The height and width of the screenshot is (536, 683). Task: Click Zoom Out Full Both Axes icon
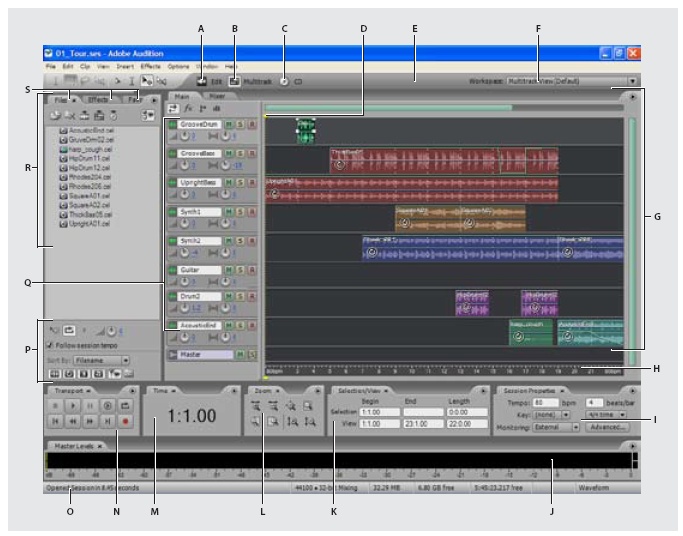[291, 406]
